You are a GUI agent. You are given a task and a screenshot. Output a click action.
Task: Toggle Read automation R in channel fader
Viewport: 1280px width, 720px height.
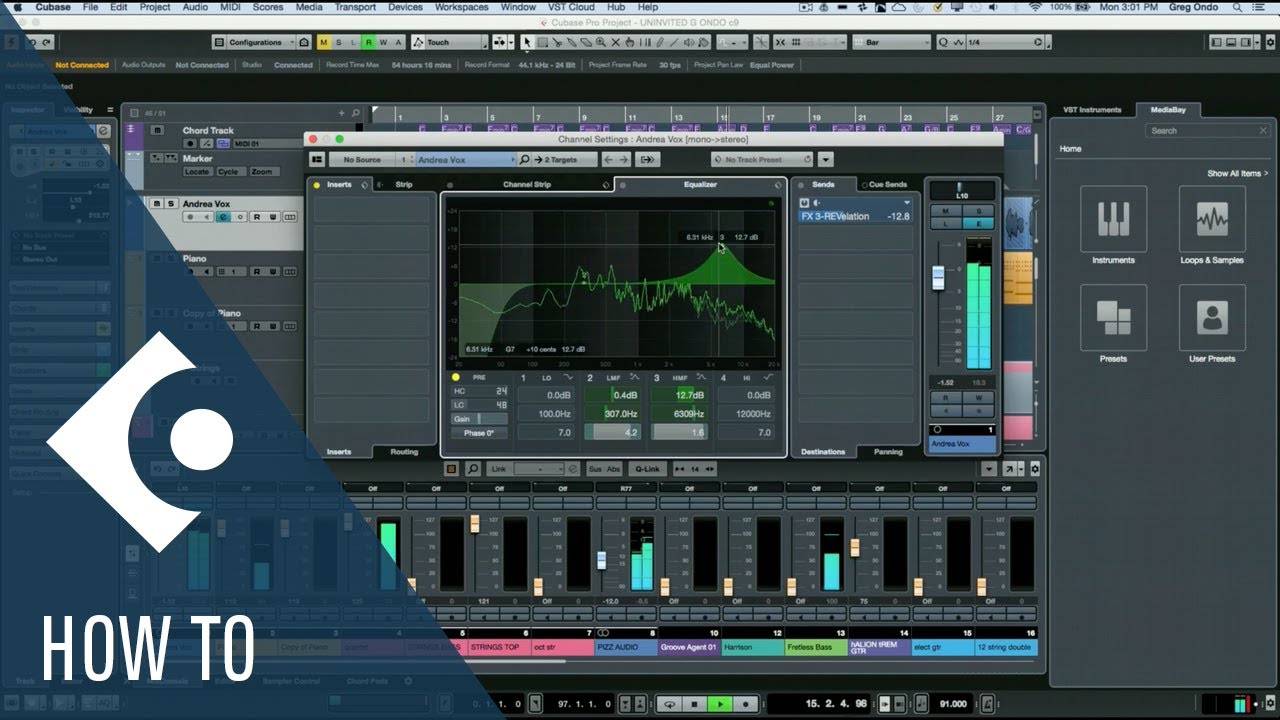pos(945,397)
